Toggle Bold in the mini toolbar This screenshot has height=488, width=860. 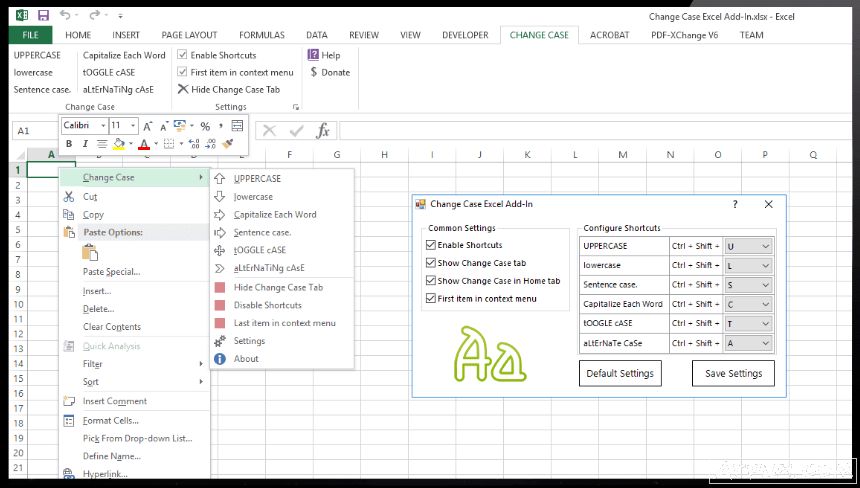[x=69, y=144]
